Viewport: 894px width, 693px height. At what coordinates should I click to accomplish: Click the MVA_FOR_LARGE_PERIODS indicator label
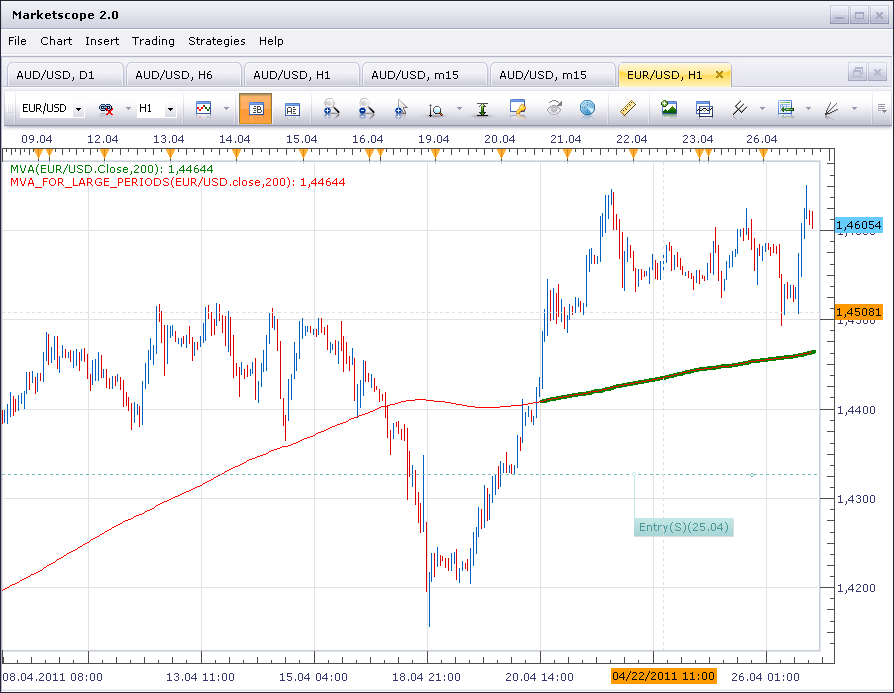177,182
